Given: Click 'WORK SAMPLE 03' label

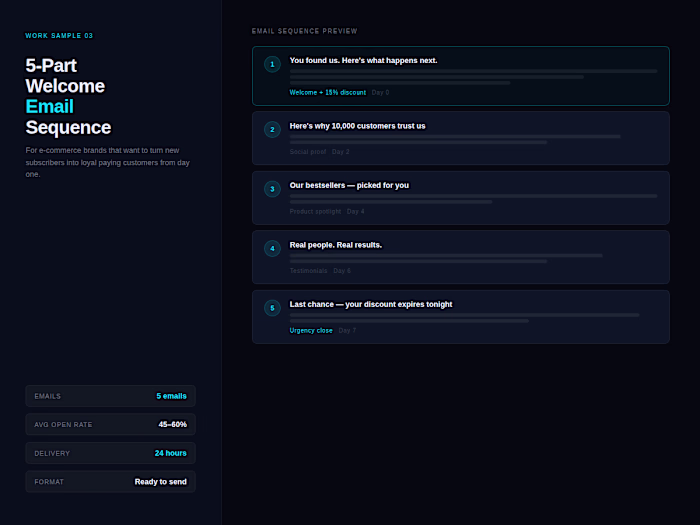Looking at the screenshot, I should point(59,36).
